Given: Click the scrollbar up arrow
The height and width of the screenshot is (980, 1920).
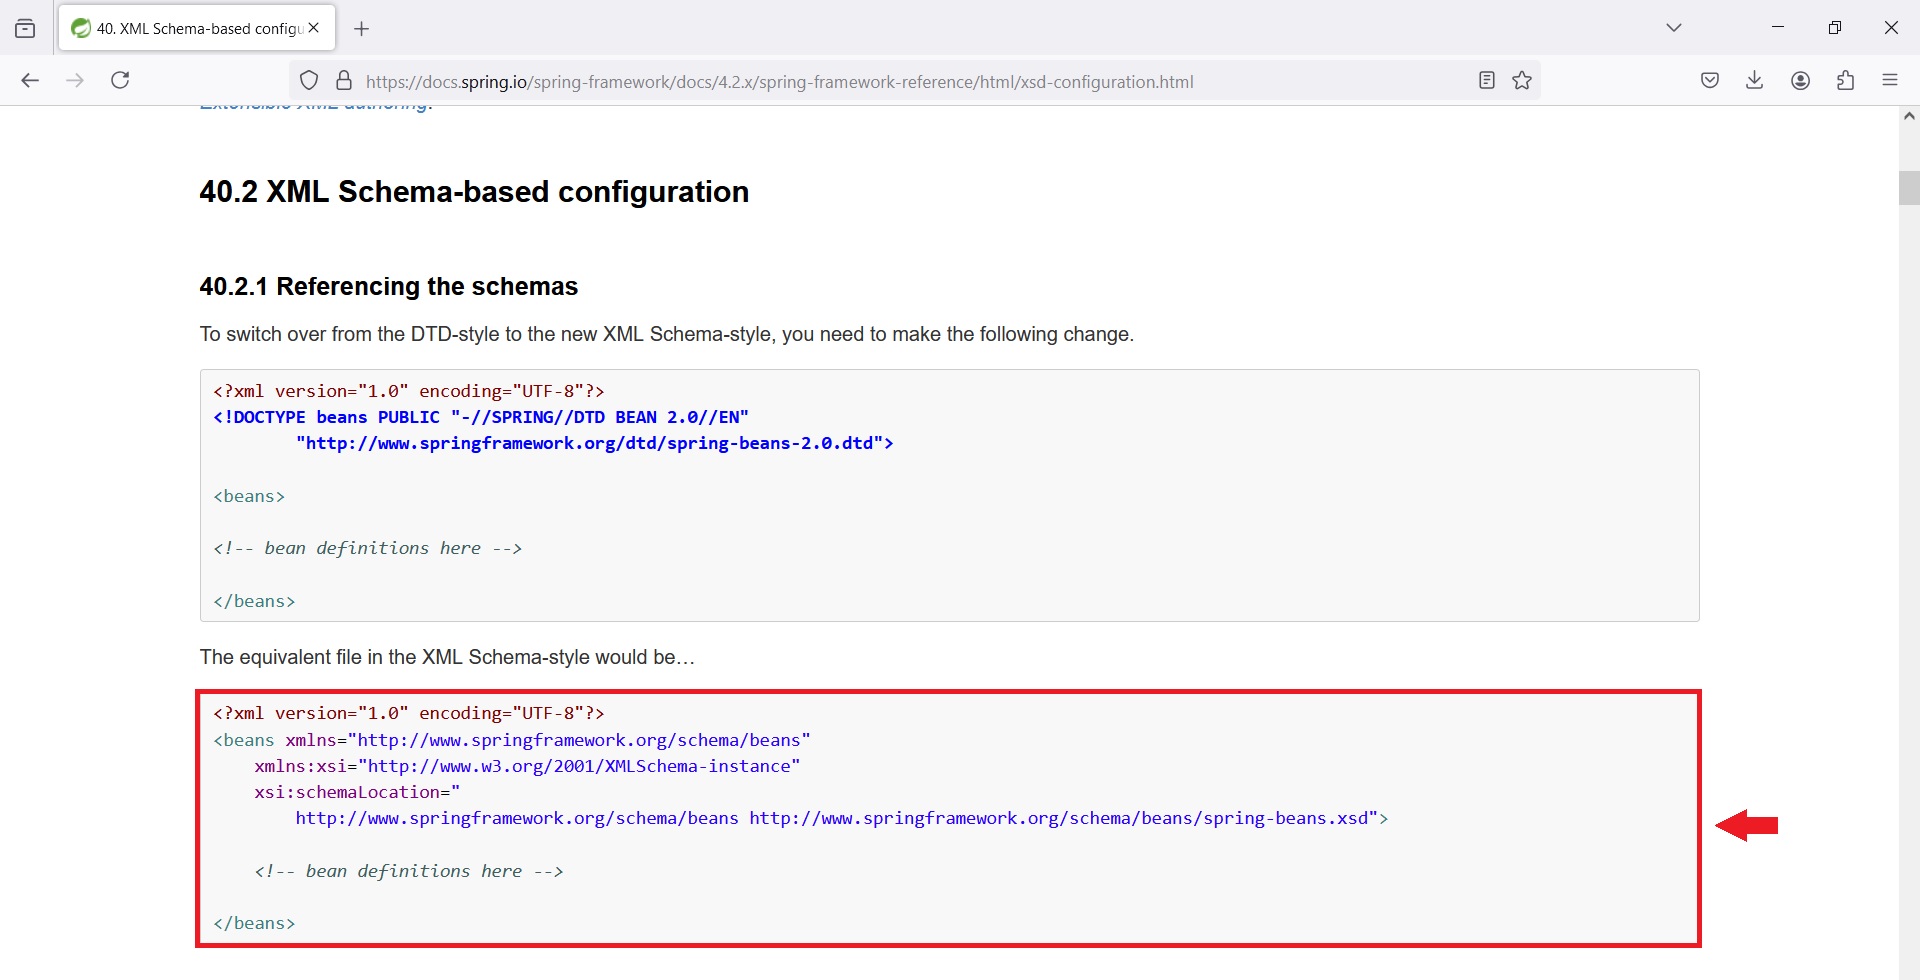Looking at the screenshot, I should [x=1909, y=116].
